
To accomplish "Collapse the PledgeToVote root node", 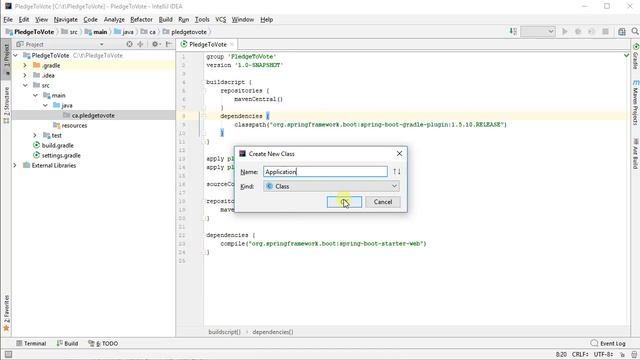I will (16, 55).
